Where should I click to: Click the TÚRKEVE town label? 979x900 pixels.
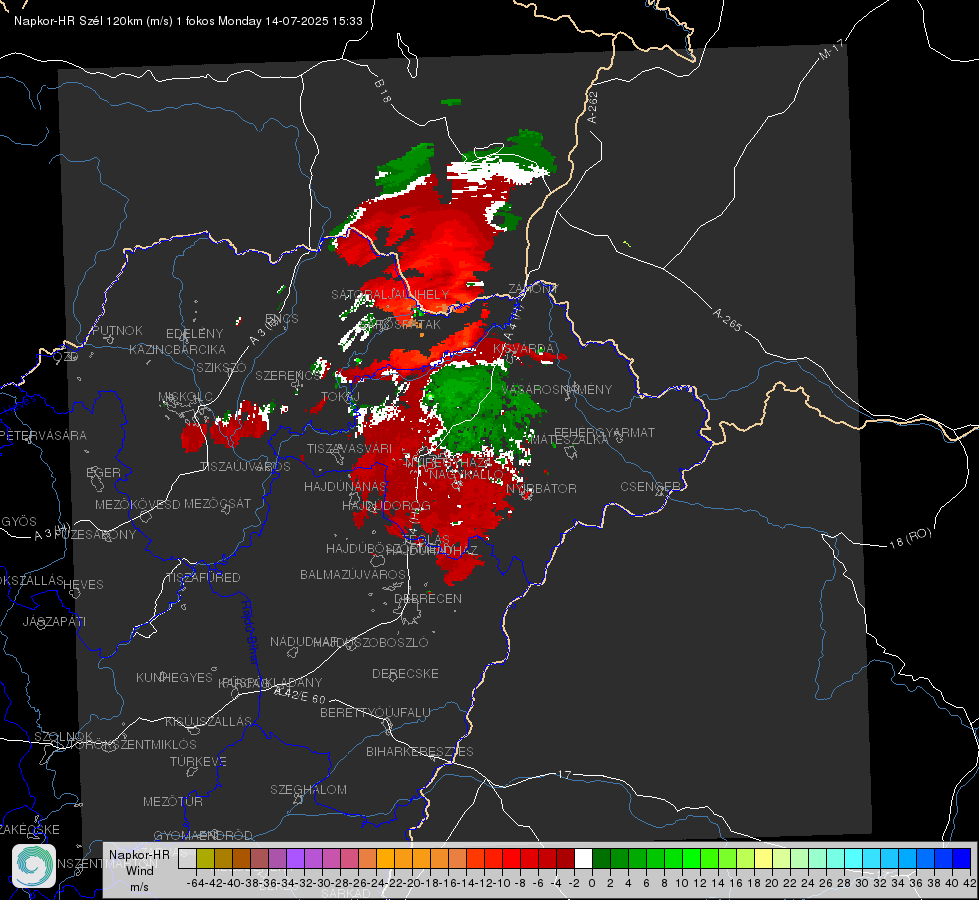point(199,761)
